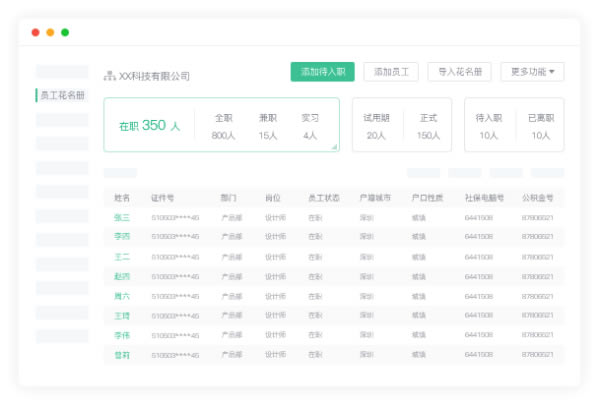This screenshot has width=600, height=406.
Task: Click the 公积金号 cell in 张三's row
Action: click(x=537, y=218)
